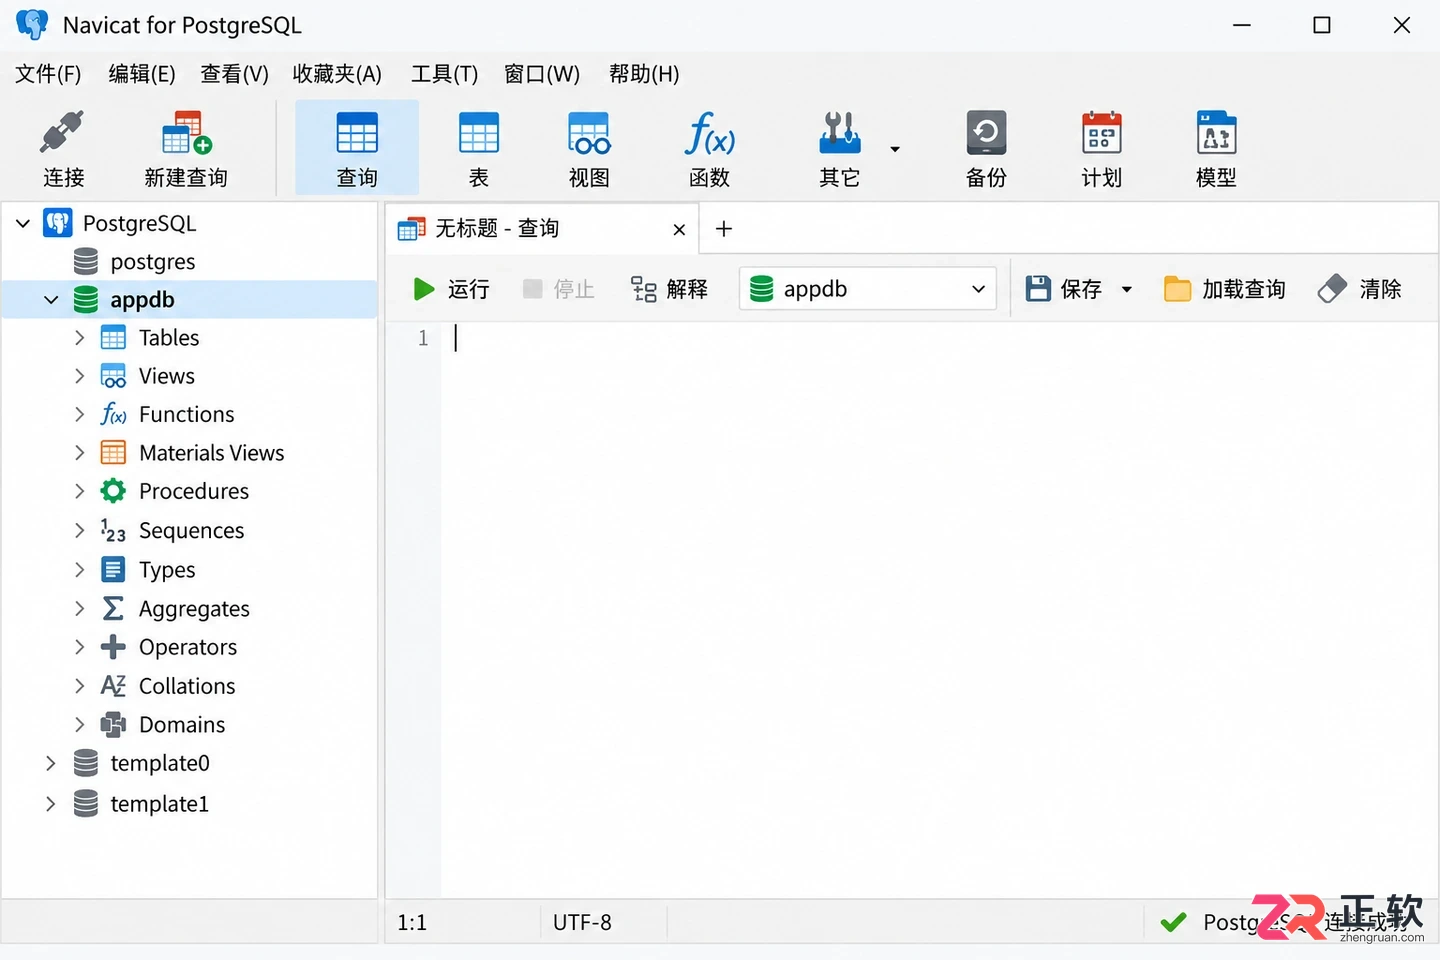Open the Function (函数) toolbar icon
This screenshot has height=960, width=1440.
click(x=709, y=149)
